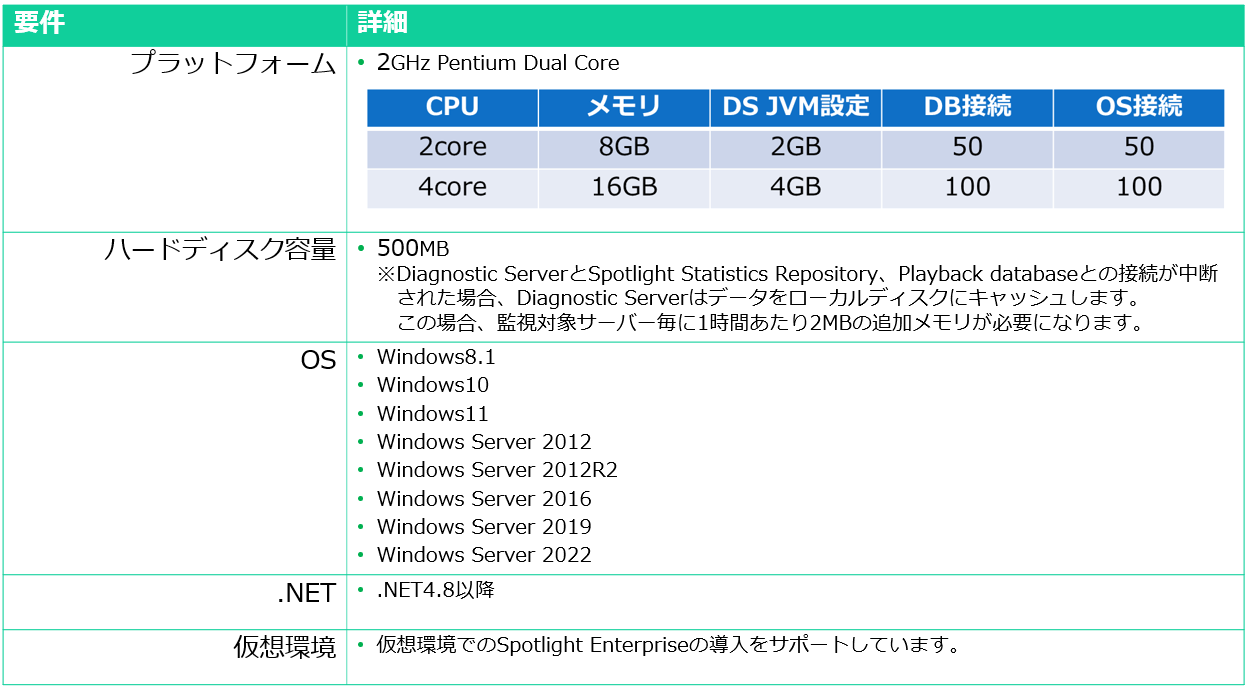Click the DS JVM設定 header
The image size is (1252, 687).
[796, 107]
